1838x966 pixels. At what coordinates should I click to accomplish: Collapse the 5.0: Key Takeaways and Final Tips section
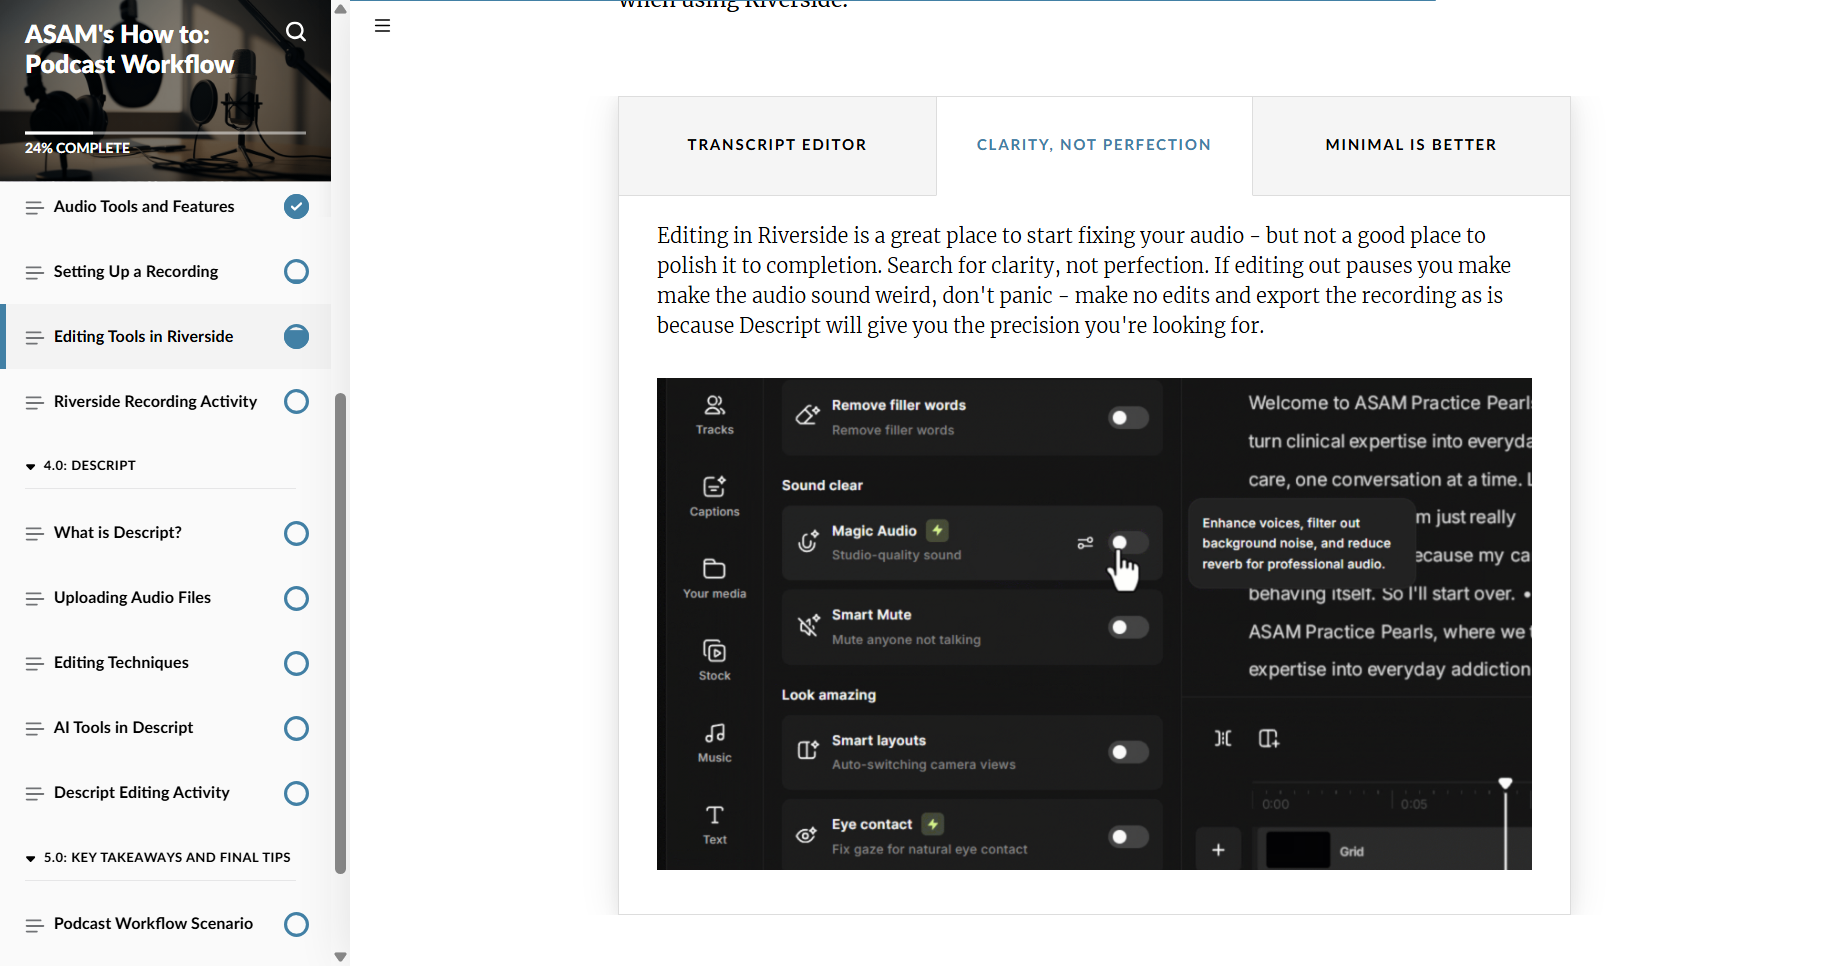(x=158, y=857)
